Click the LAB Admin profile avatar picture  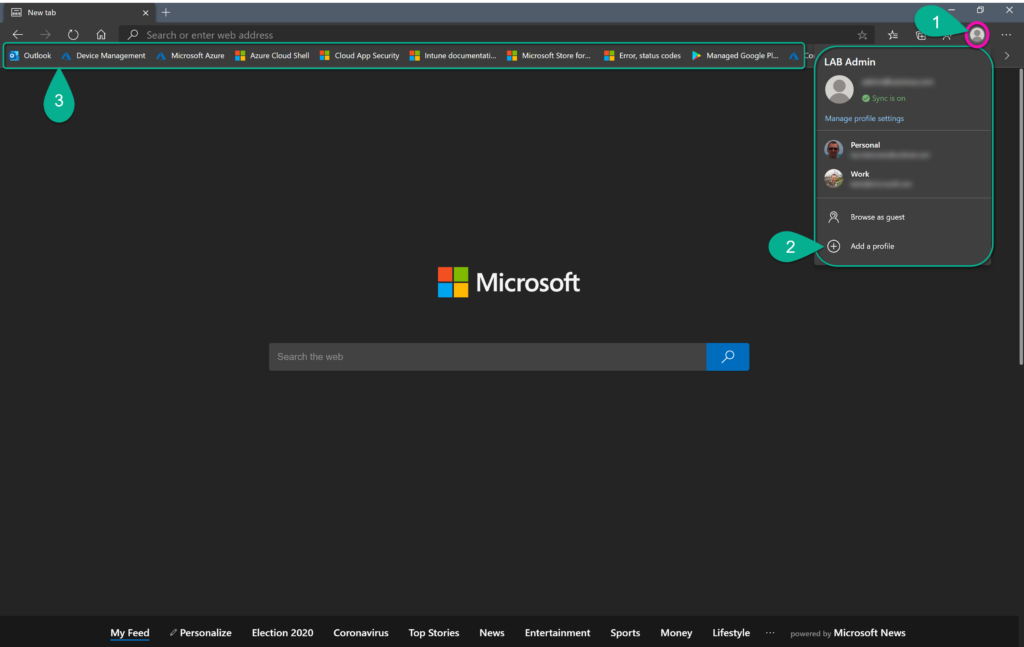point(839,89)
